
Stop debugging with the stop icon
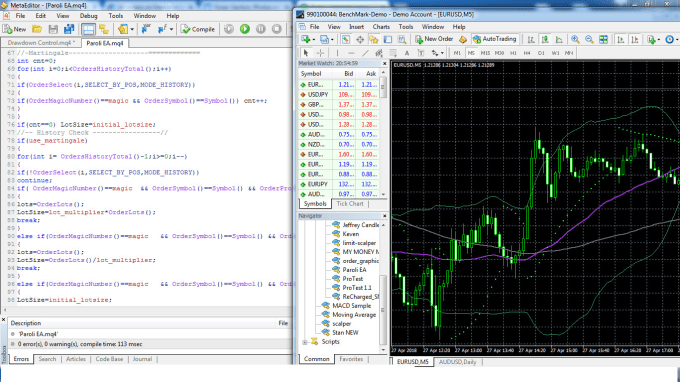[276, 29]
